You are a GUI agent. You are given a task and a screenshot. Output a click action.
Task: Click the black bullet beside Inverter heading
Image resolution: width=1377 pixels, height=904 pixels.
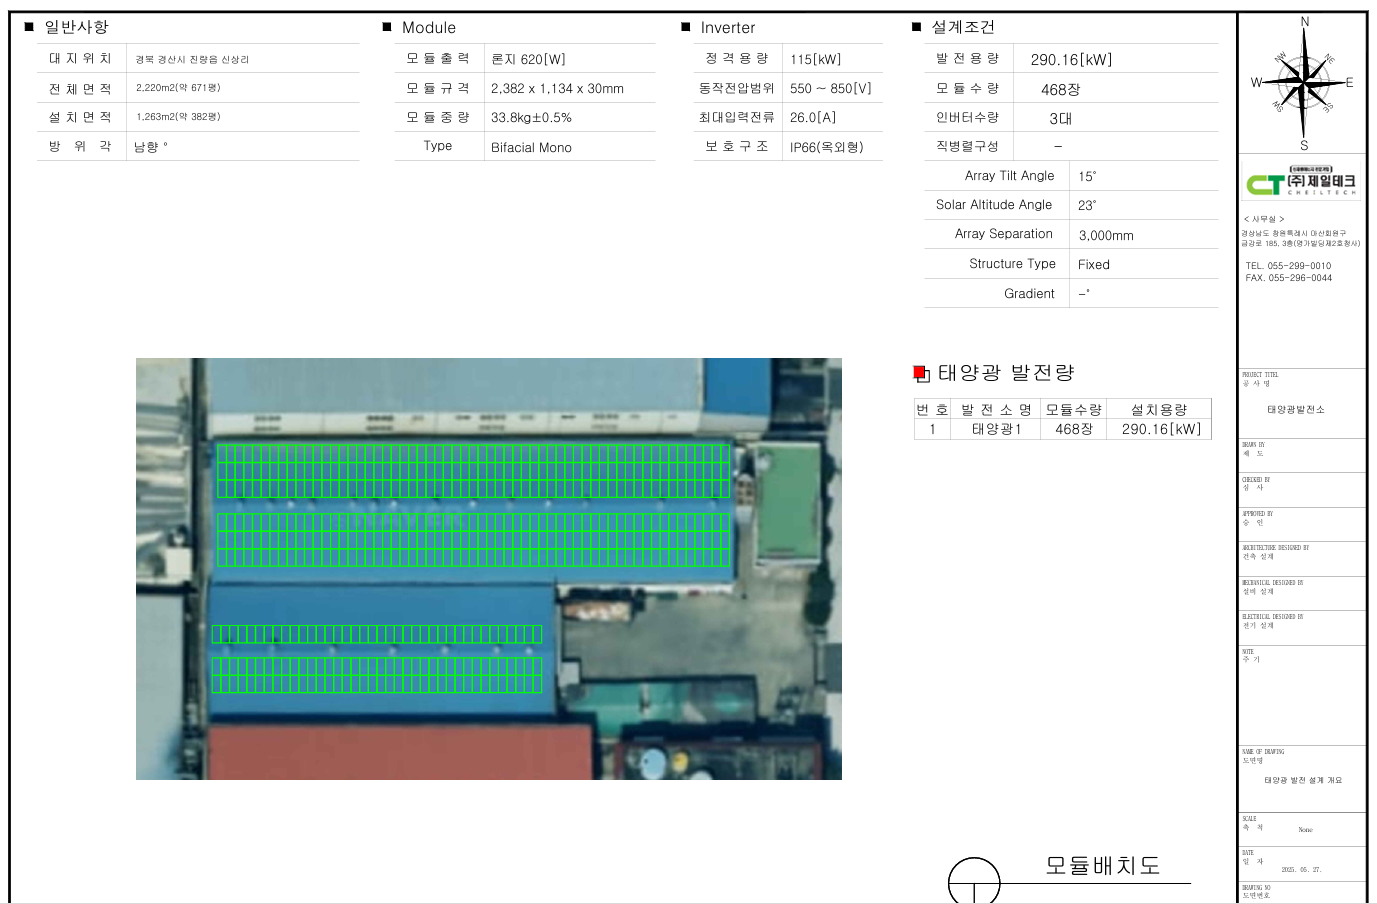click(x=686, y=27)
